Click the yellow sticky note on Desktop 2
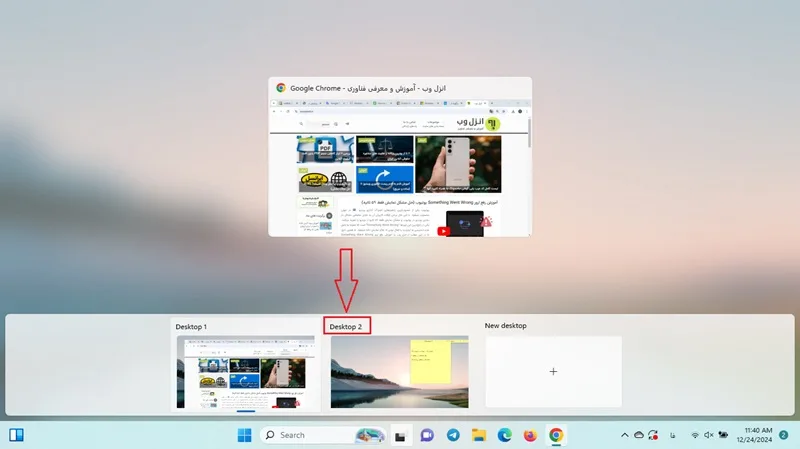This screenshot has width=800, height=449. (431, 362)
